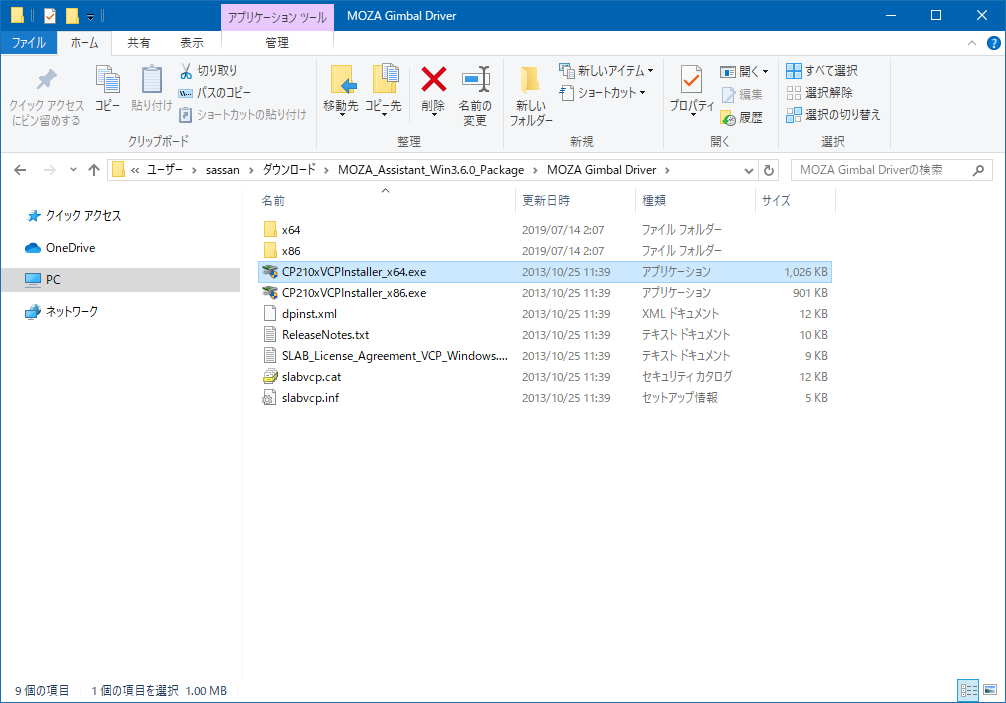1006x703 pixels.
Task: Select the x64 folder
Action: 545,230
